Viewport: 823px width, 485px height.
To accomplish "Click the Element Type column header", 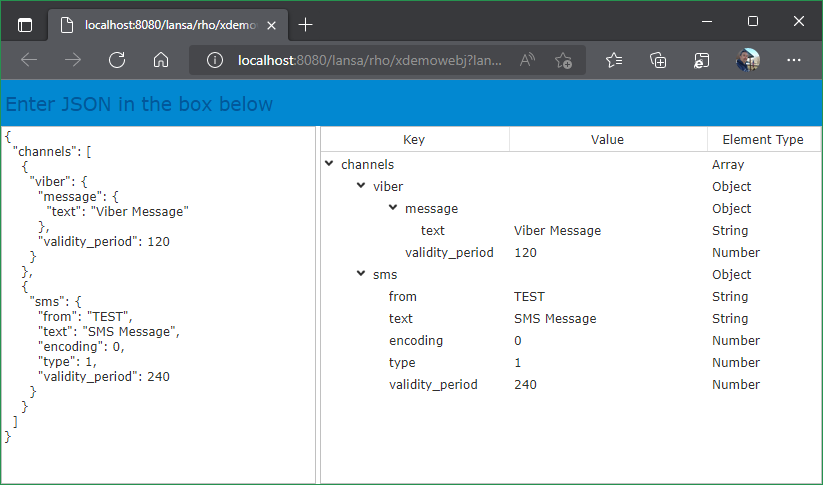I will pyautogui.click(x=762, y=139).
